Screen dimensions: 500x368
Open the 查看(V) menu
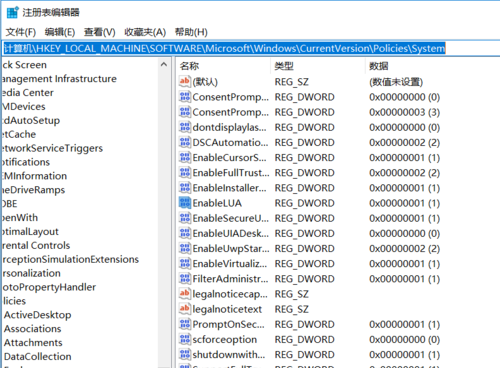pos(100,32)
